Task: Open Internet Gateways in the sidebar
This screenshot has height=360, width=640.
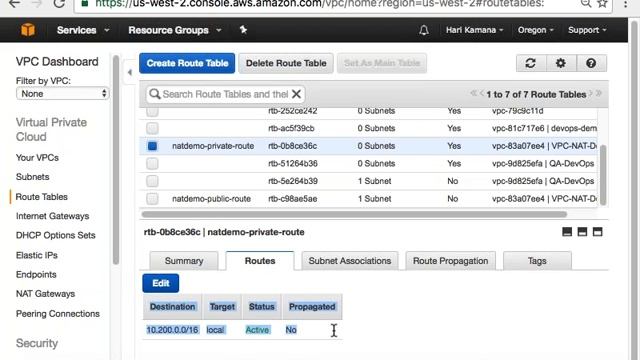Action: point(52,216)
